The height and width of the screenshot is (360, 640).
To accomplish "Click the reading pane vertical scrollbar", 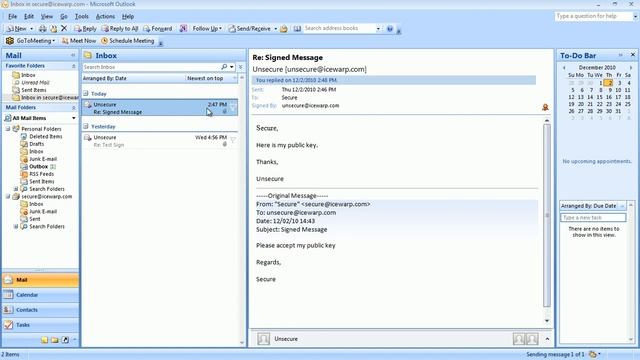I will point(547,216).
